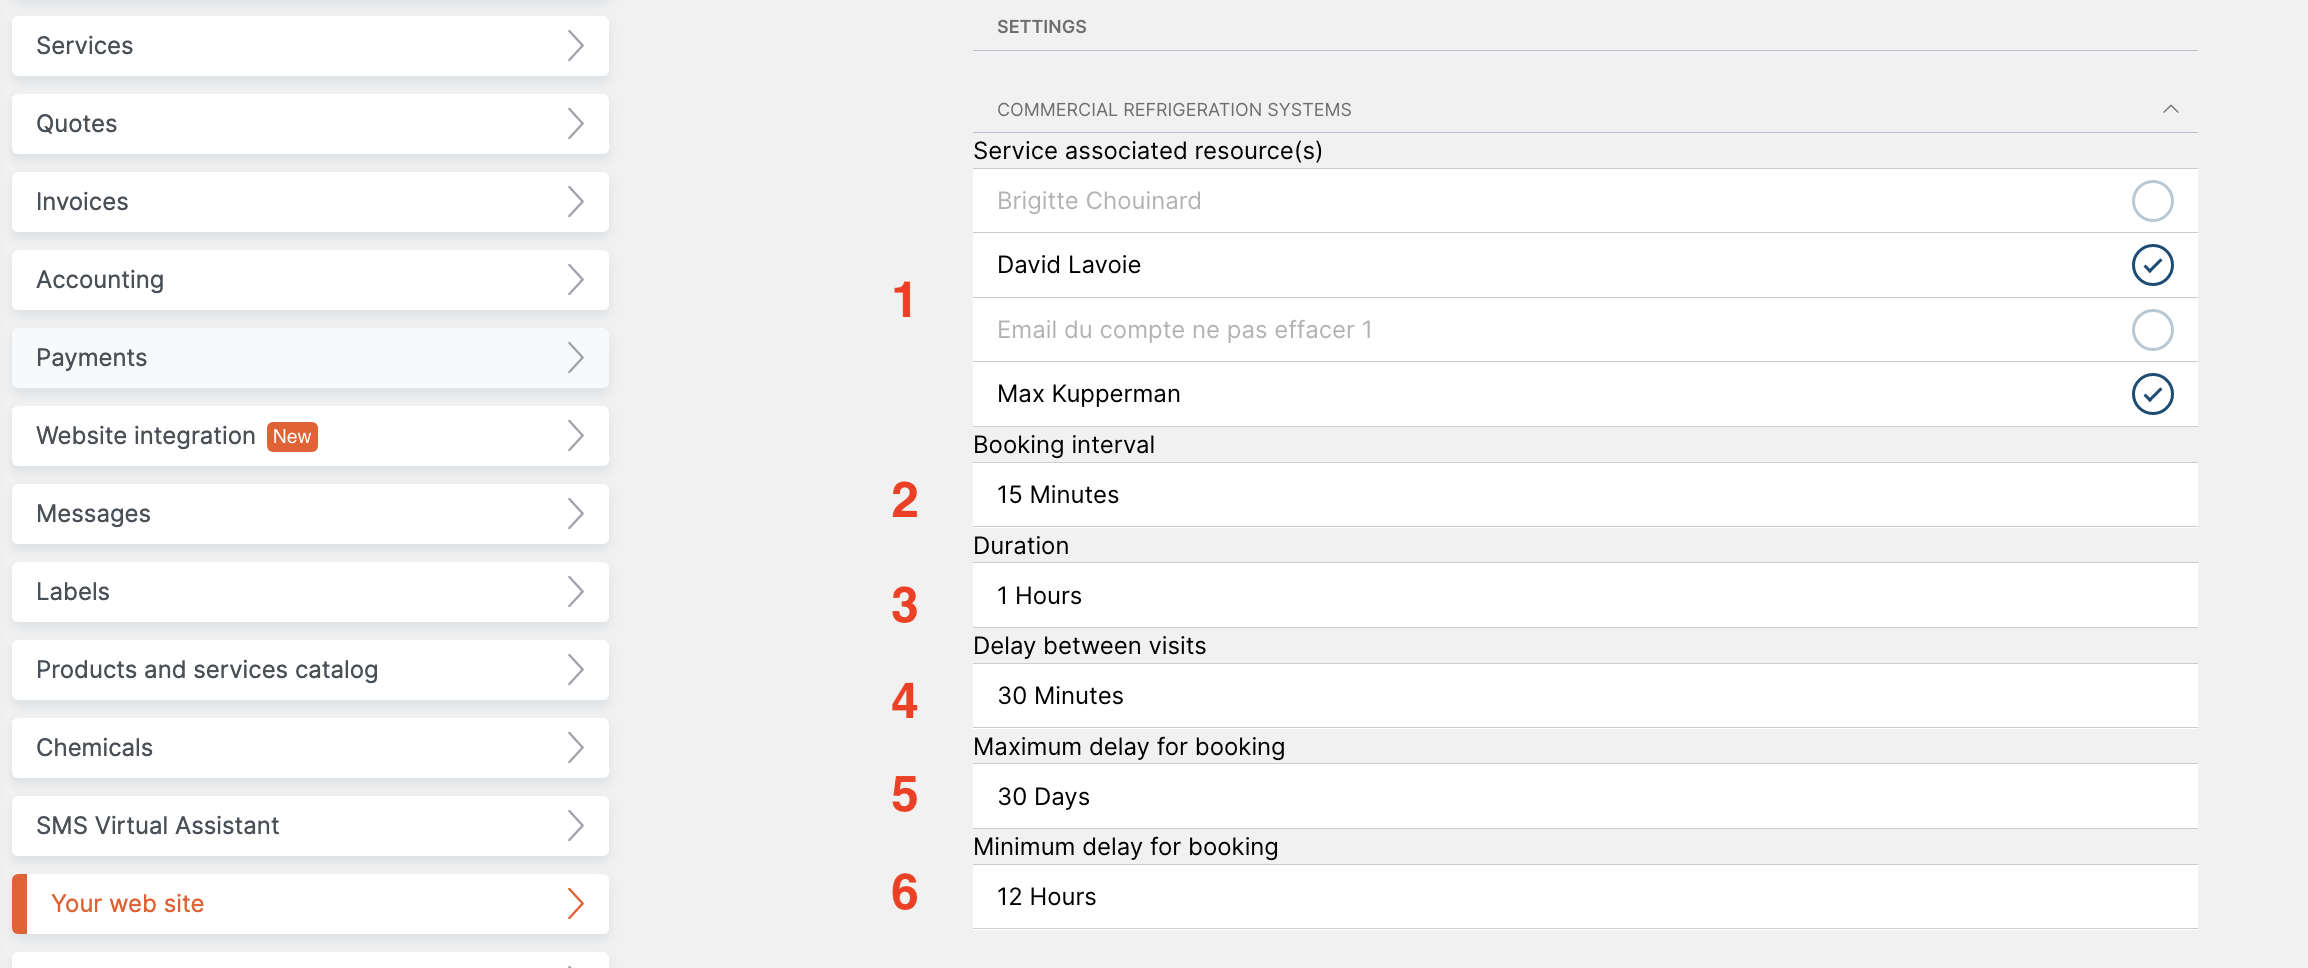Collapse the Commercial Refrigeration Systems section
Screen dimensions: 2308x968
[2172, 109]
